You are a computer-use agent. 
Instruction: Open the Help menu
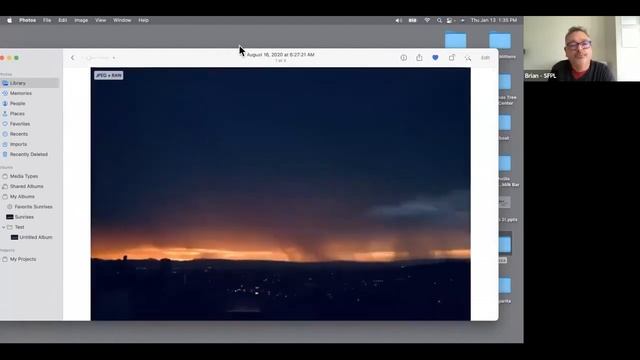pos(143,20)
